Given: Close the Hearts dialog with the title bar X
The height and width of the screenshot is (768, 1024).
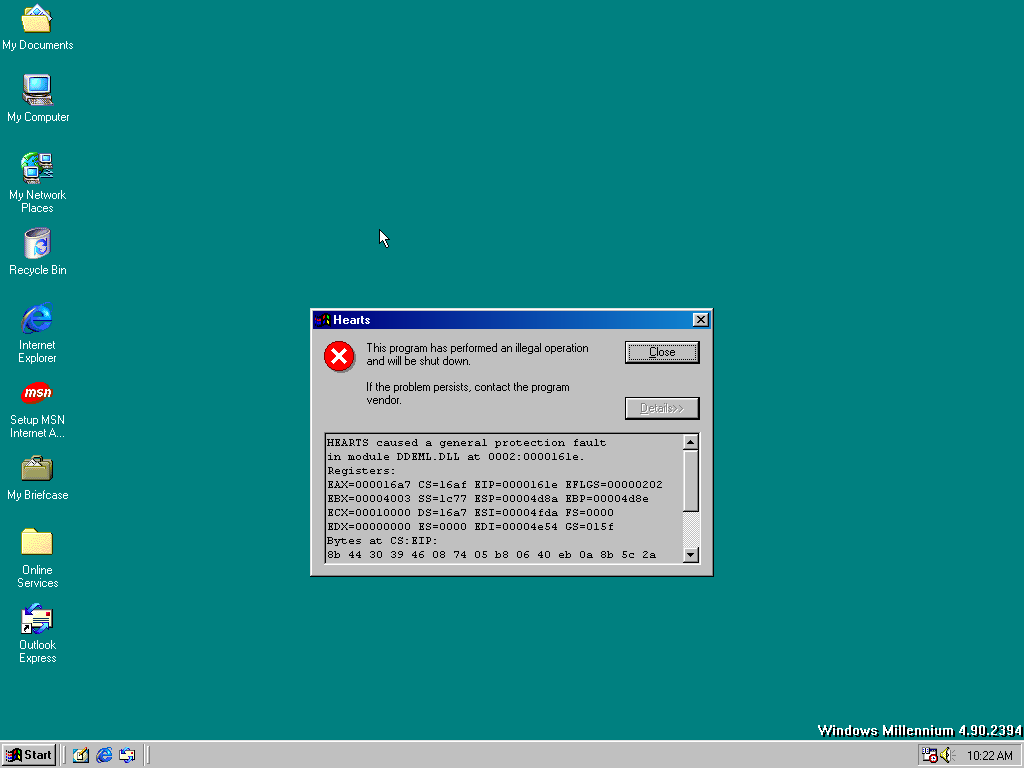Looking at the screenshot, I should tap(700, 320).
